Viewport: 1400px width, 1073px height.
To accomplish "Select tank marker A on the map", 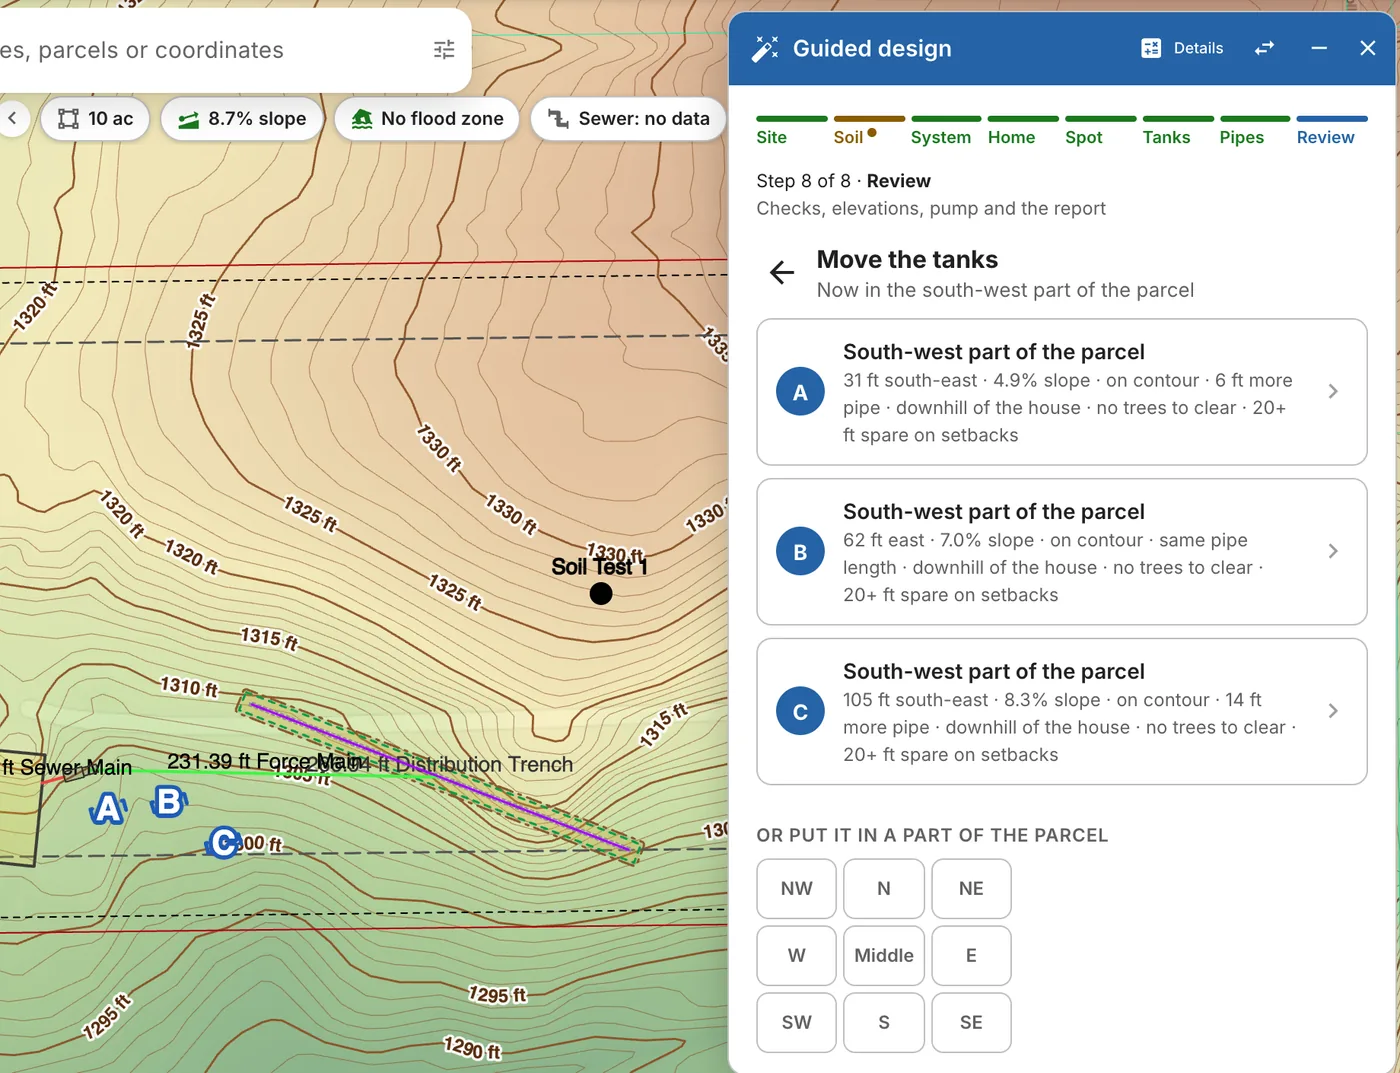I will tap(109, 809).
